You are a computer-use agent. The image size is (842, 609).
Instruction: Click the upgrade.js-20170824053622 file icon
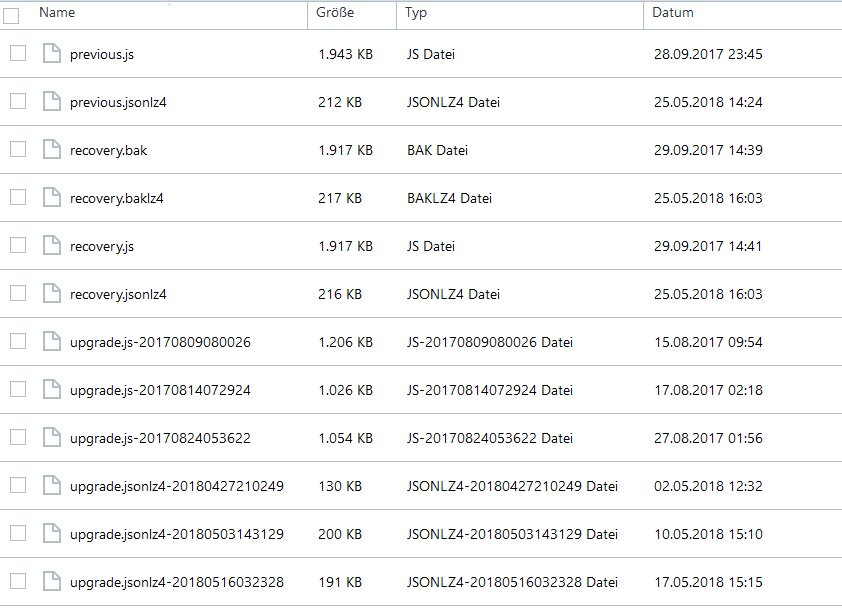click(x=52, y=438)
